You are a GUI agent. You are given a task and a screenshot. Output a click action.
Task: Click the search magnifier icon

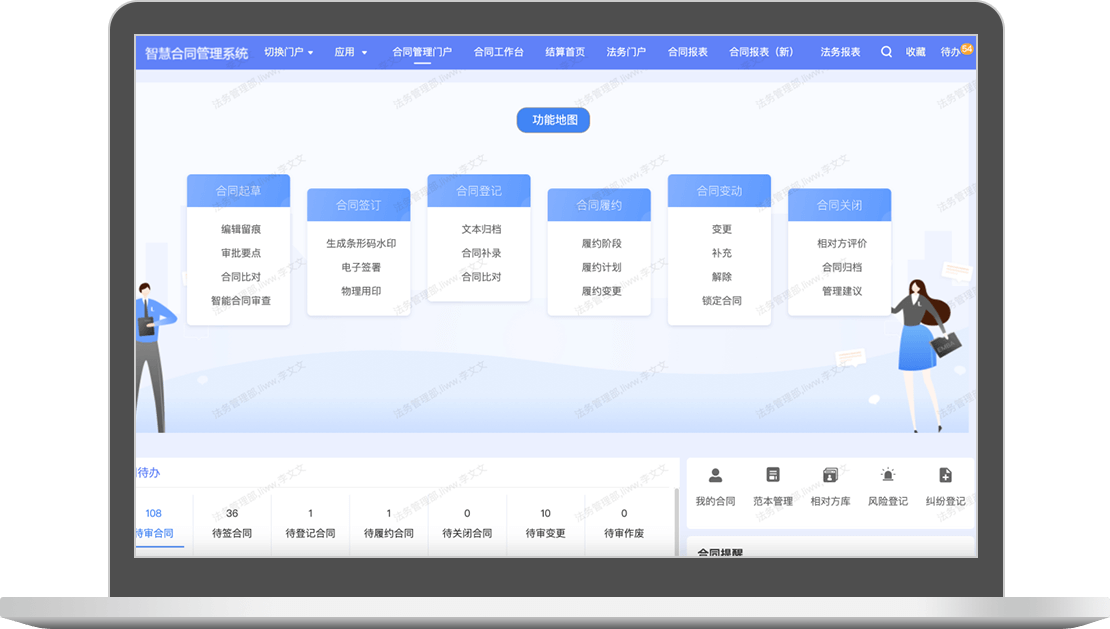(886, 52)
